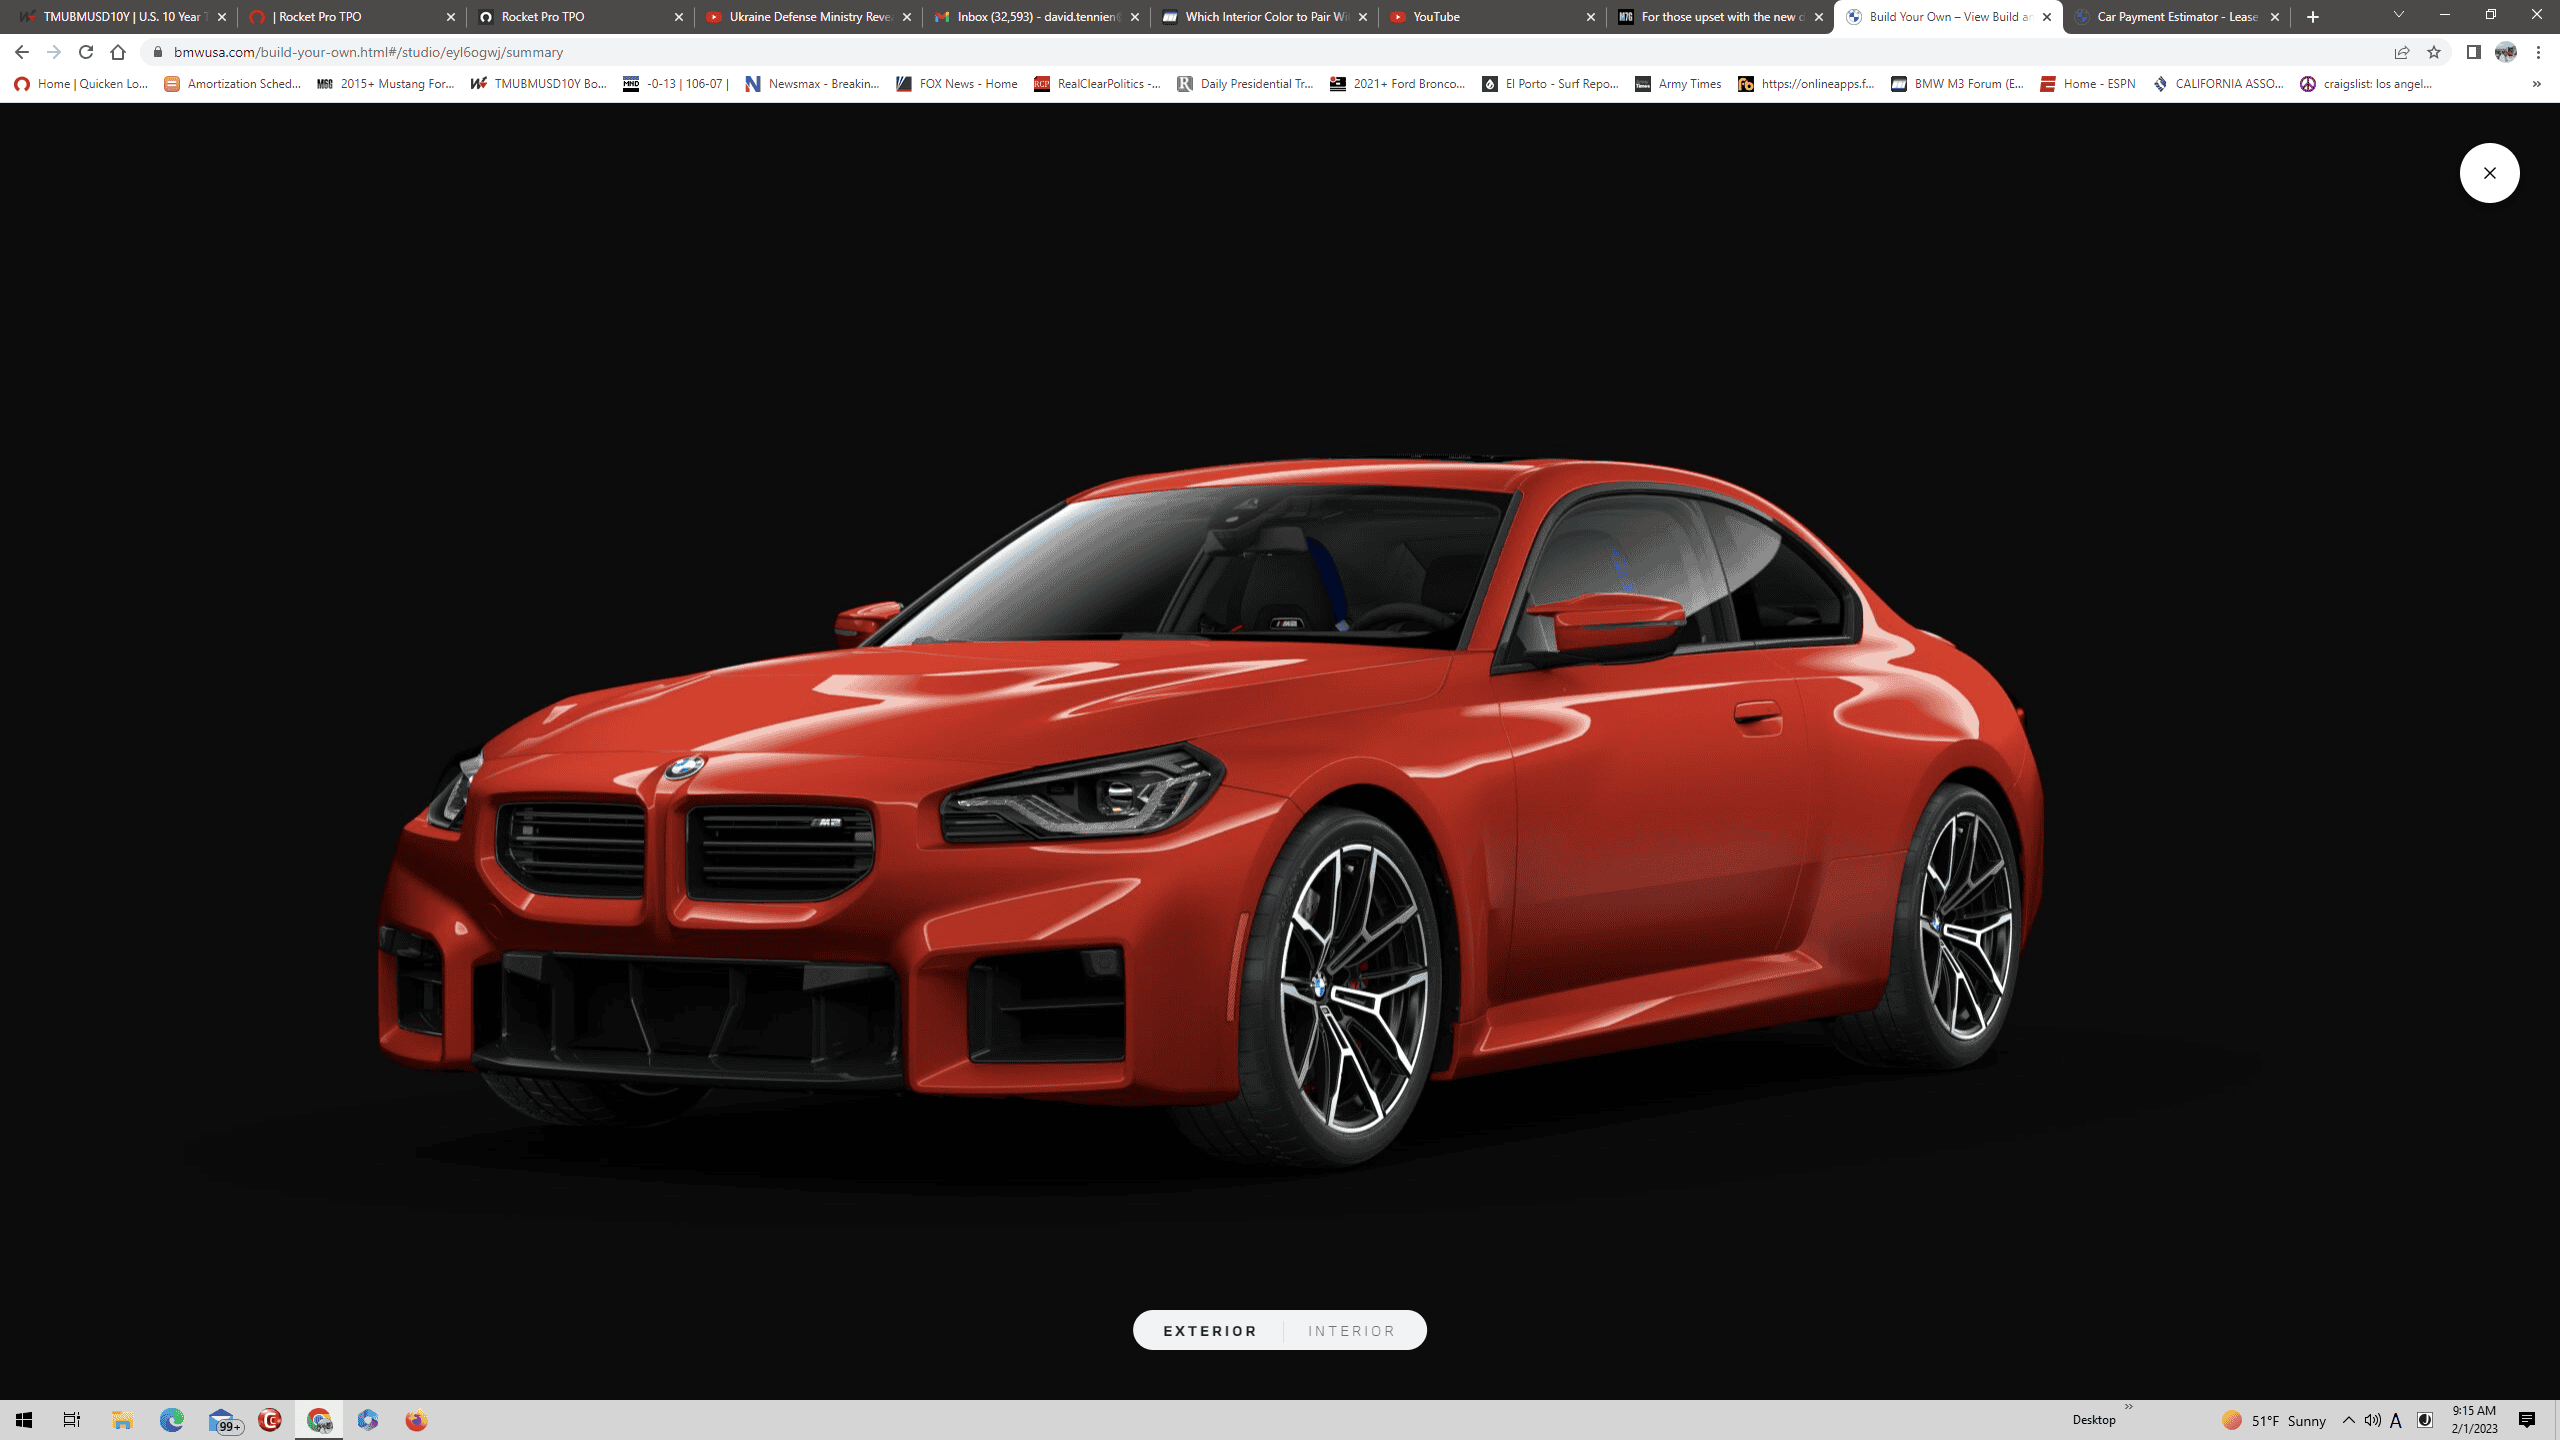
Task: Open the -0-13 | 106-07 bookmark
Action: coord(676,84)
